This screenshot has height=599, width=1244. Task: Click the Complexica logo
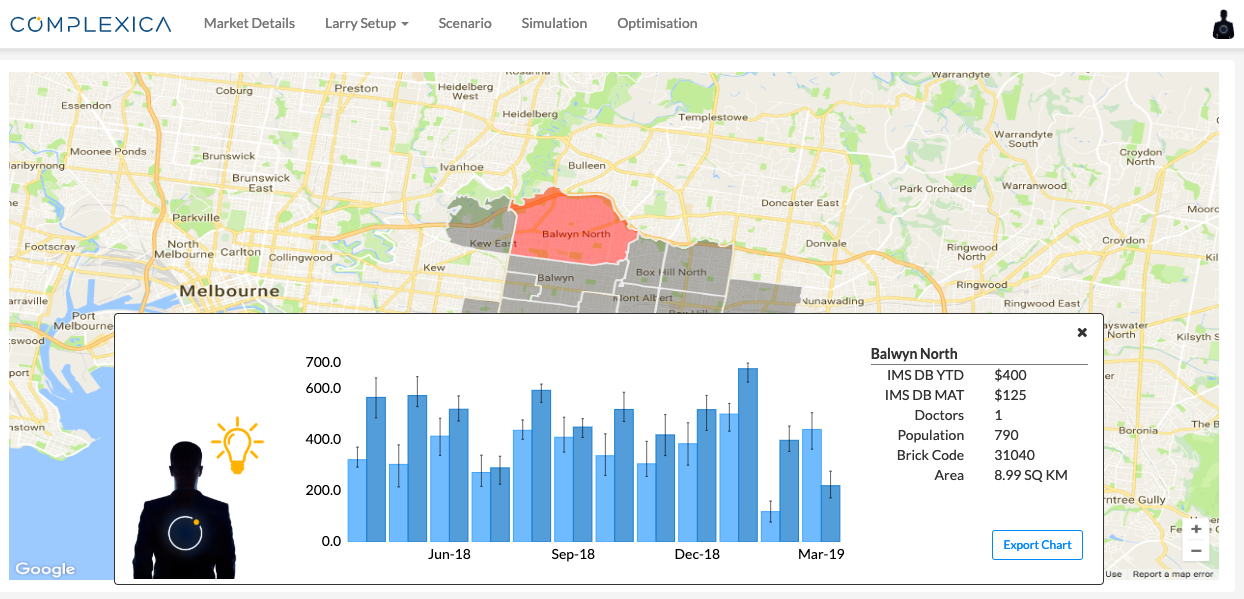pos(91,23)
